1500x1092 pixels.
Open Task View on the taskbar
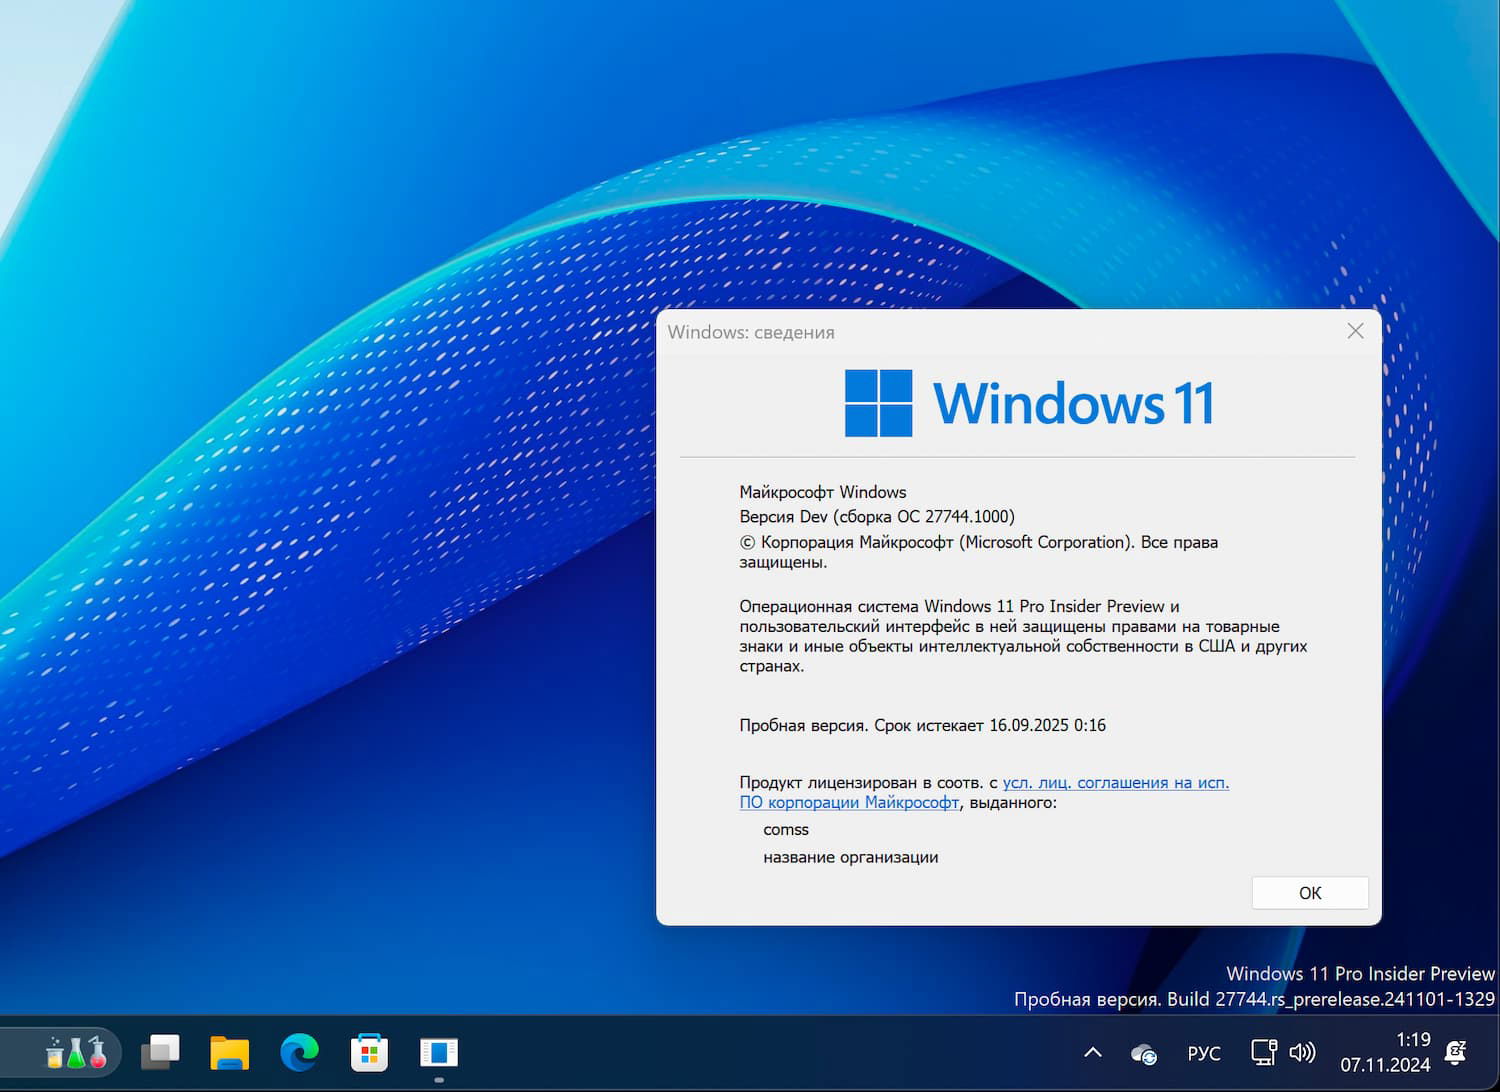point(160,1052)
